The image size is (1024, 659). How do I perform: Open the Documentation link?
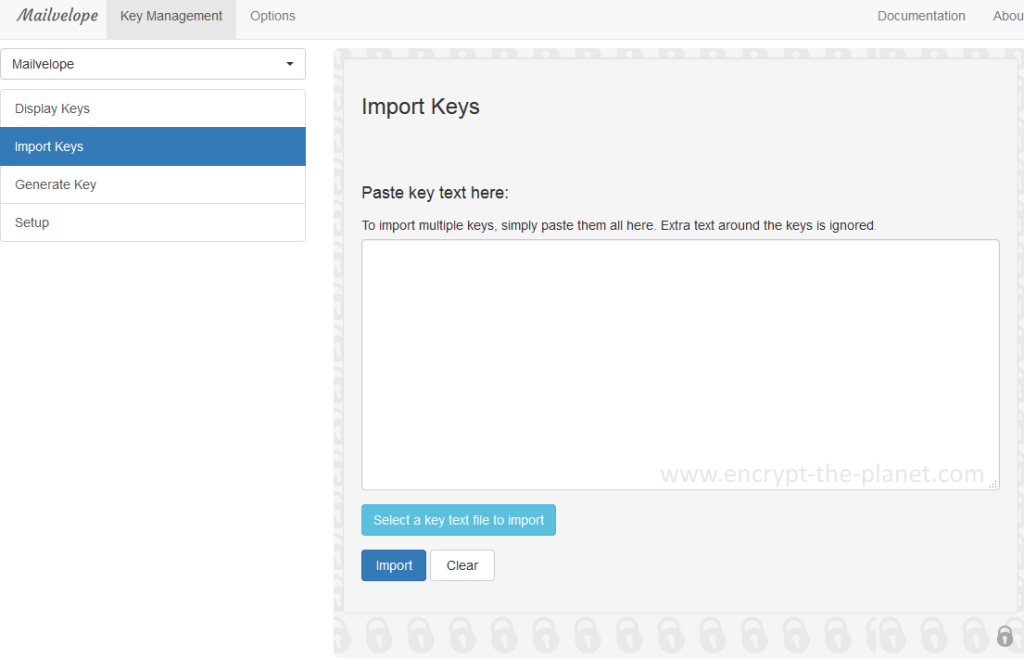tap(921, 16)
